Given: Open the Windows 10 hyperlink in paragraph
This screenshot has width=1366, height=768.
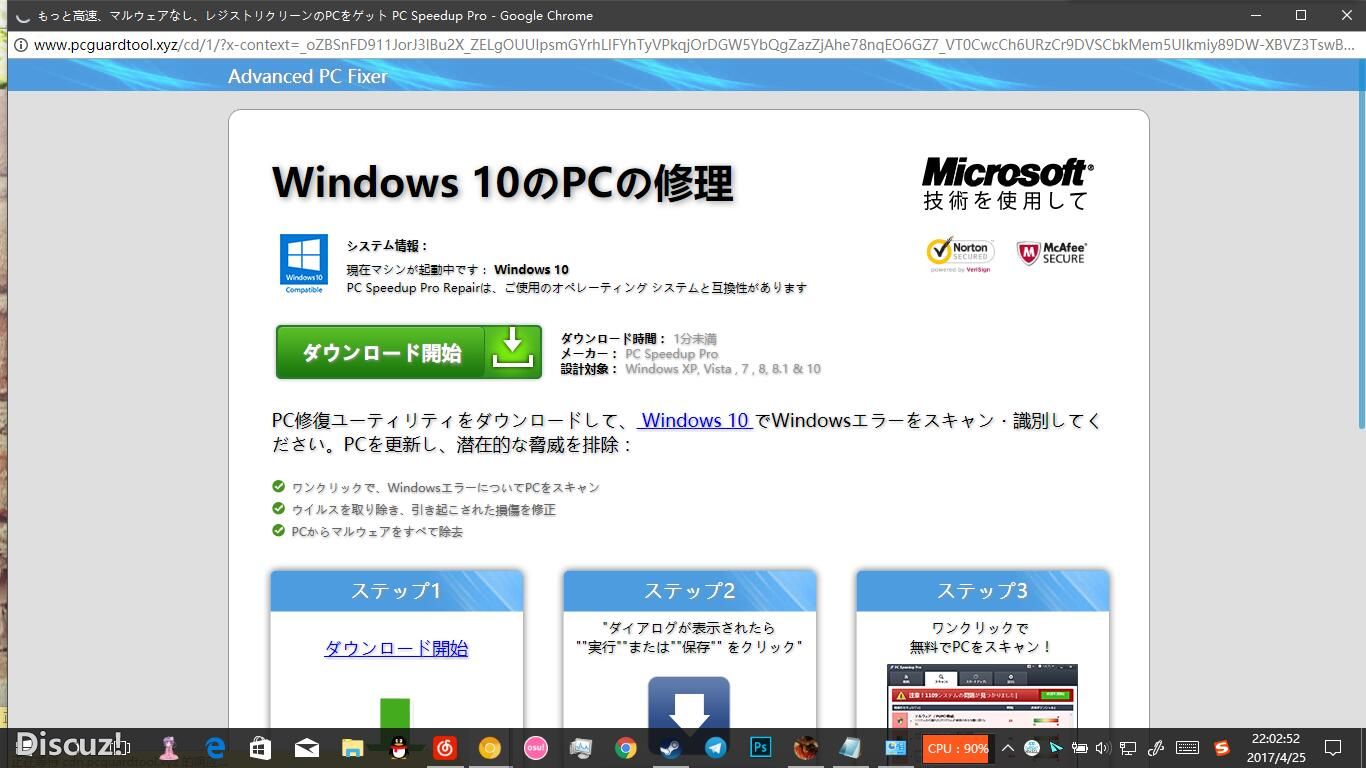Looking at the screenshot, I should 695,420.
